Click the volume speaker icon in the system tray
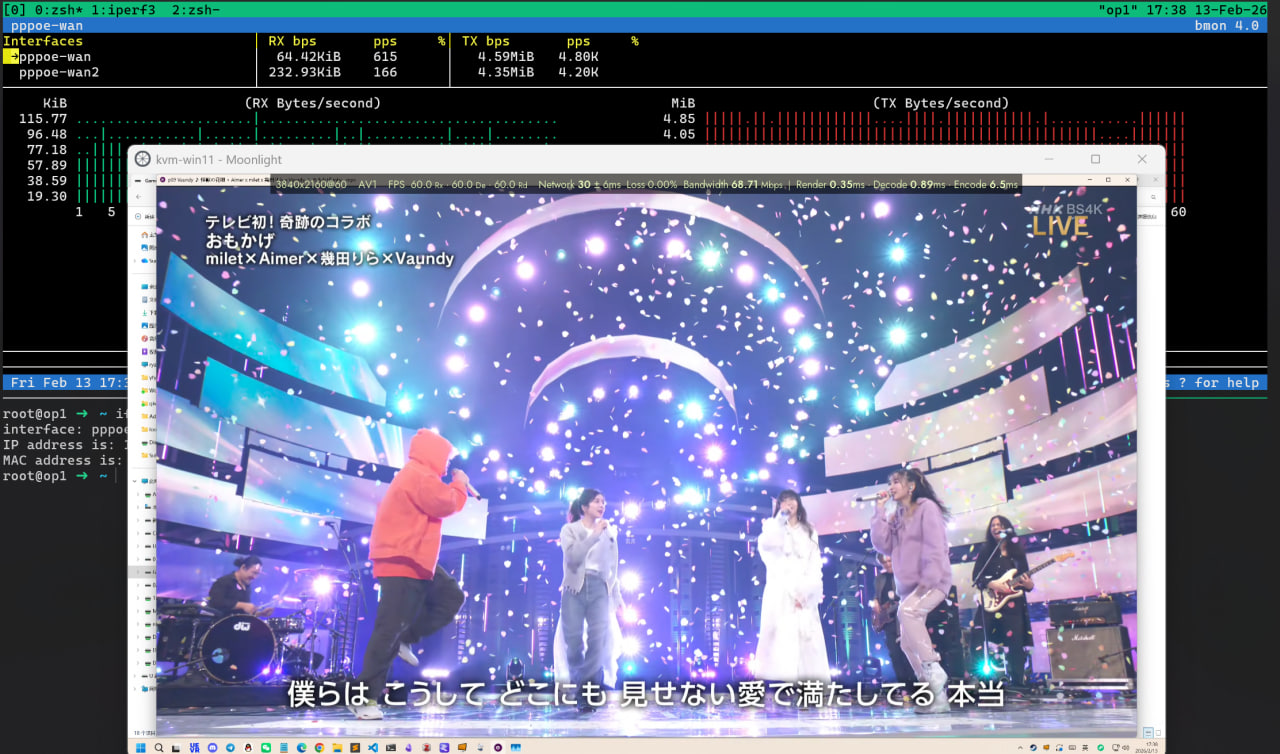Image resolution: width=1280 pixels, height=754 pixels. coord(1126,747)
